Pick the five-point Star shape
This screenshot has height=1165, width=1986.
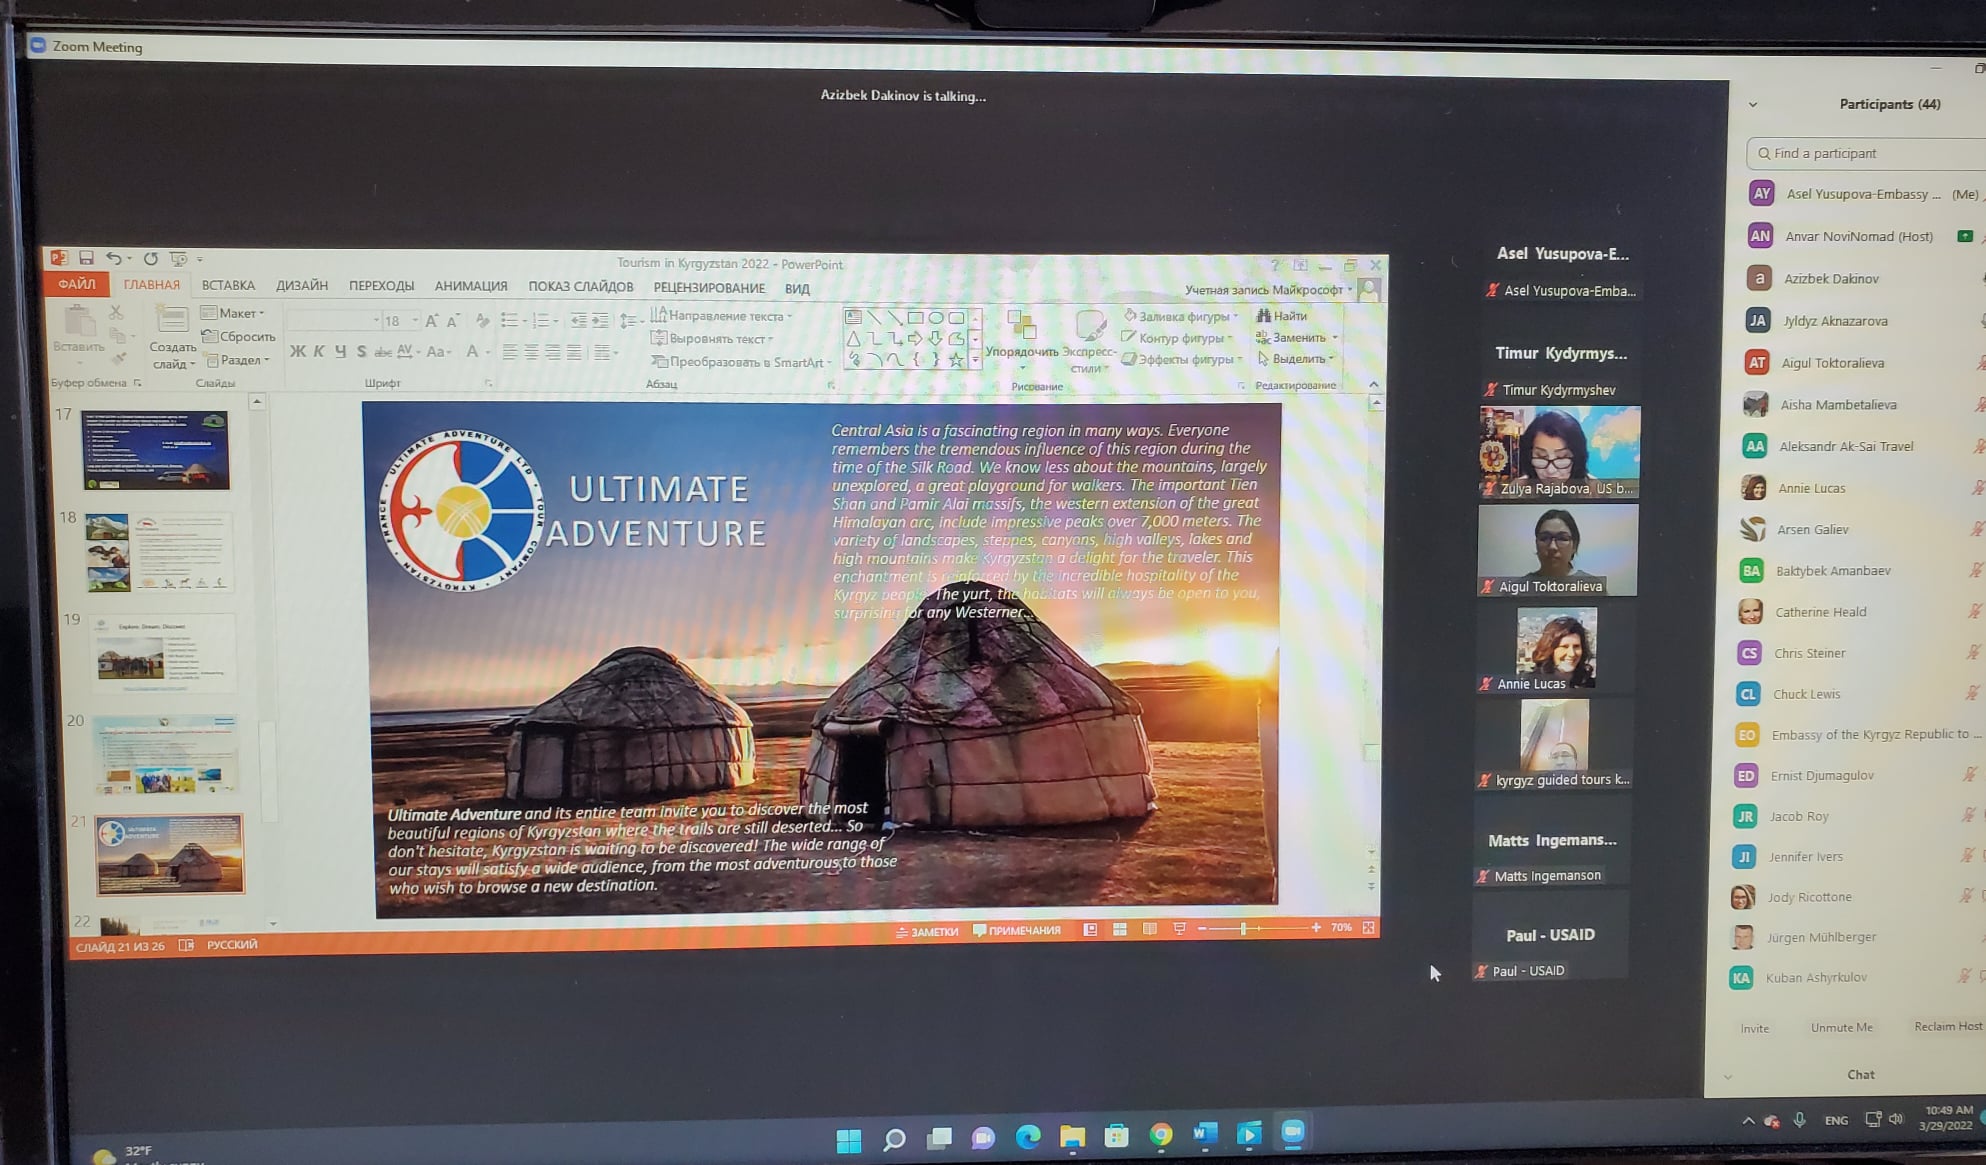(956, 360)
